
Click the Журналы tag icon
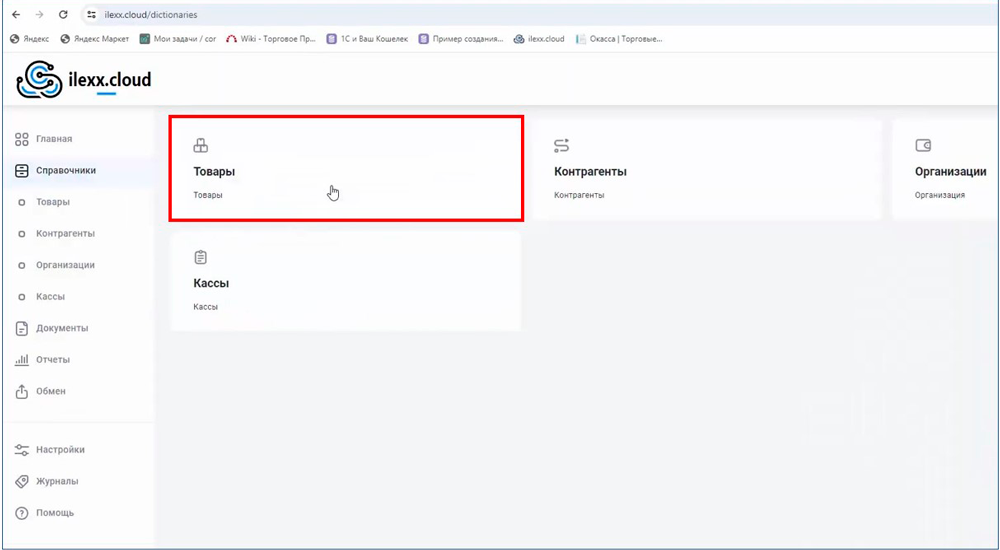point(22,482)
